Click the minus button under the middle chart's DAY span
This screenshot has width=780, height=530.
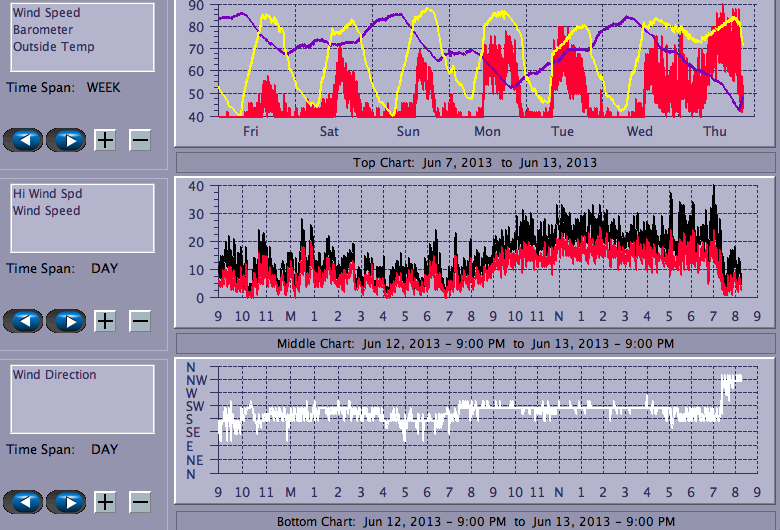pyautogui.click(x=140, y=321)
